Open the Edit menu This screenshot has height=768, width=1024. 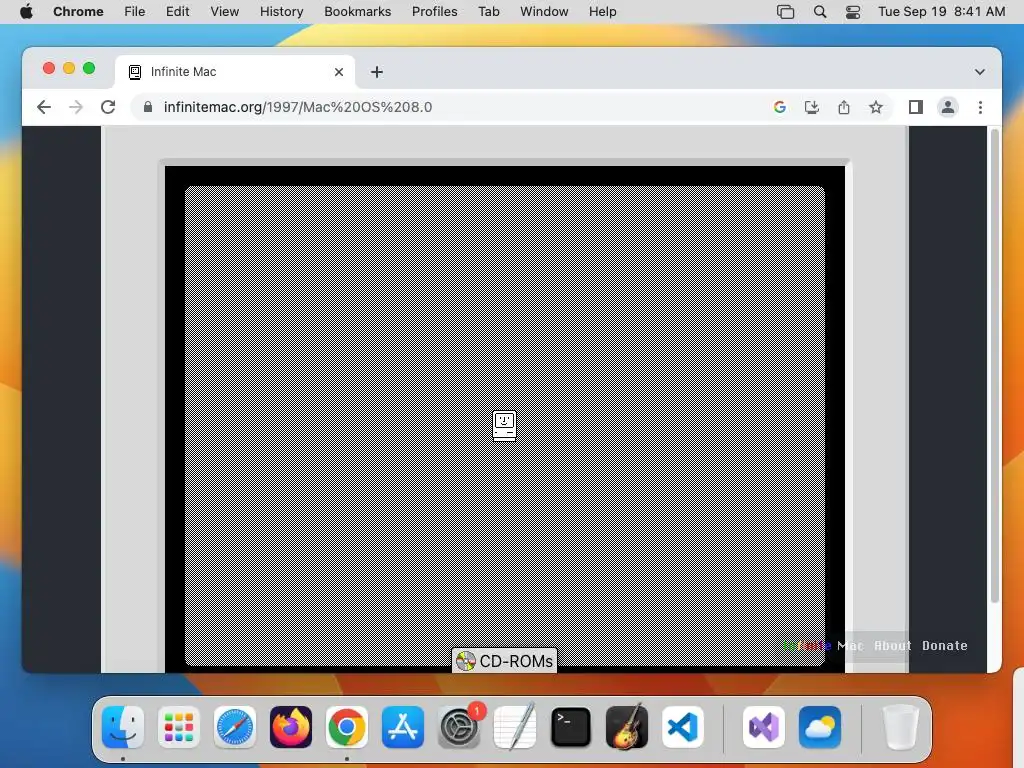[177, 12]
